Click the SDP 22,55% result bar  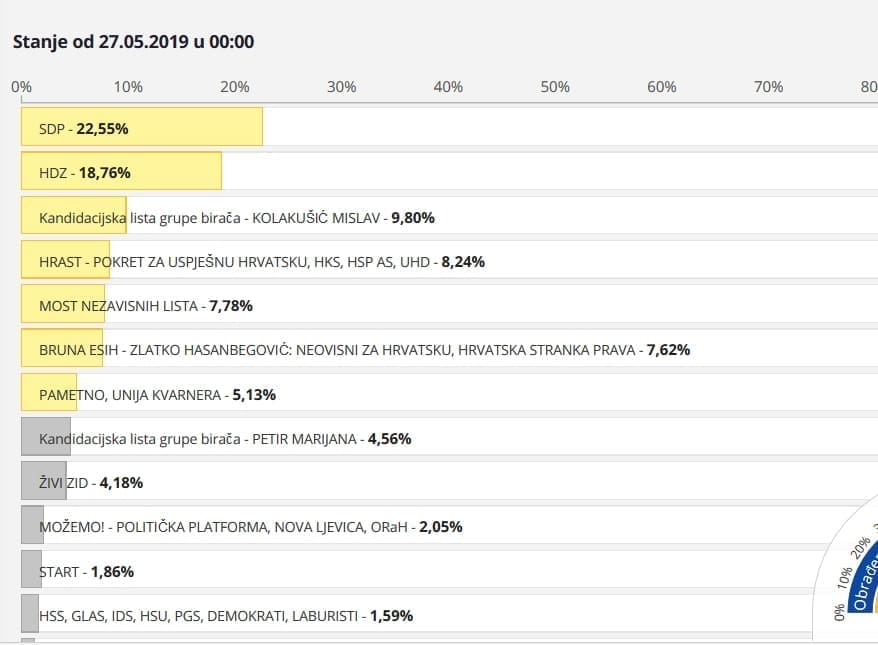[141, 128]
